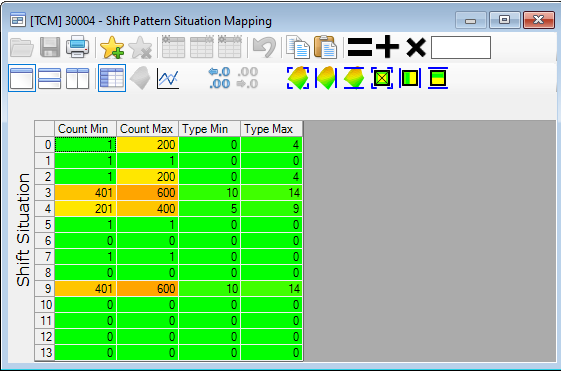This screenshot has height=375, width=561.
Task: Click the Save floppy disk icon
Action: click(x=50, y=47)
